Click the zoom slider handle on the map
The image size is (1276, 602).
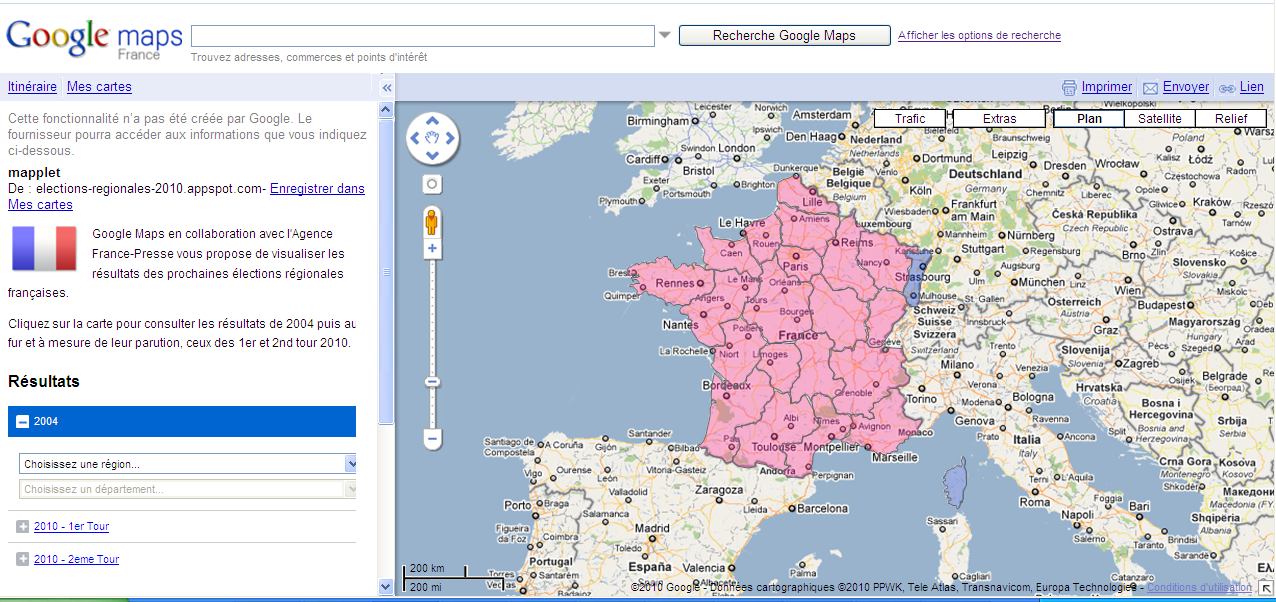click(432, 382)
